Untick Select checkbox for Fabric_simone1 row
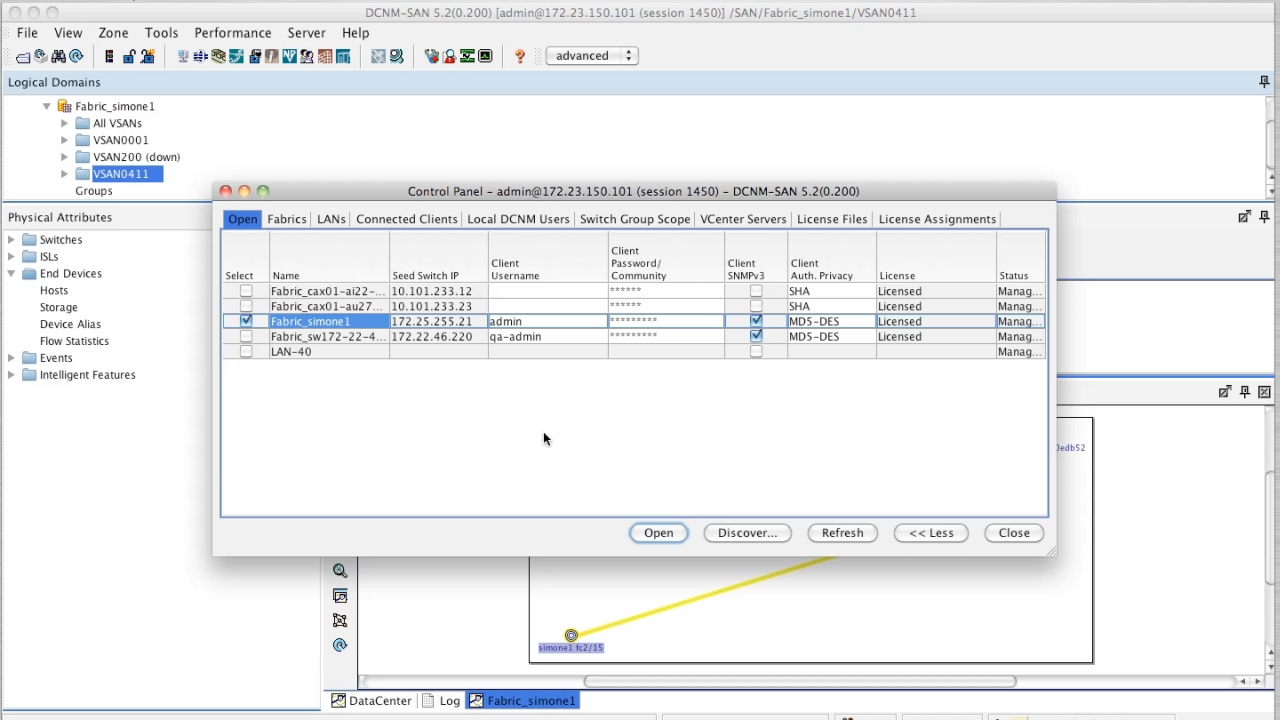This screenshot has width=1280, height=720. [x=246, y=321]
